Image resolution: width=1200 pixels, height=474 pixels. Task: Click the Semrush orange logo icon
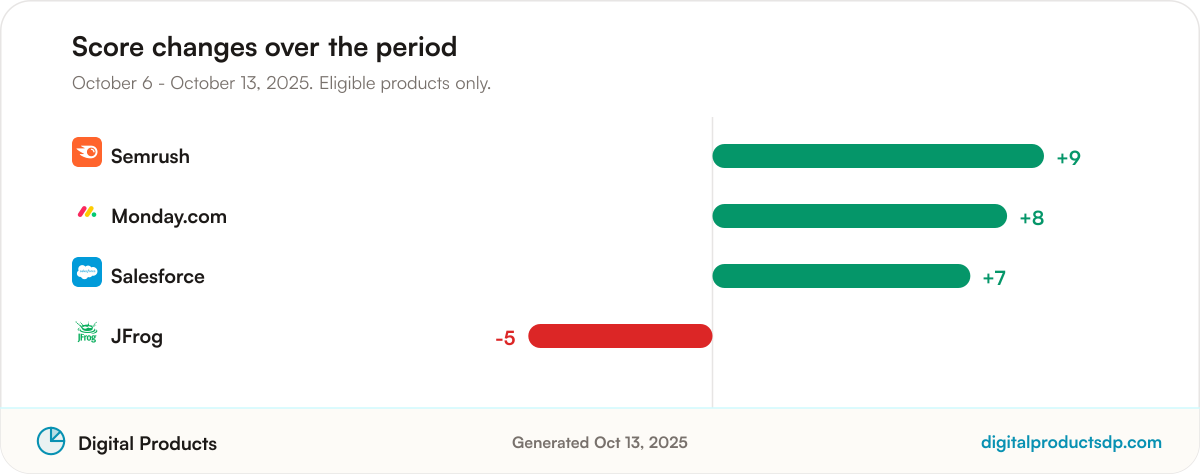coord(87,152)
